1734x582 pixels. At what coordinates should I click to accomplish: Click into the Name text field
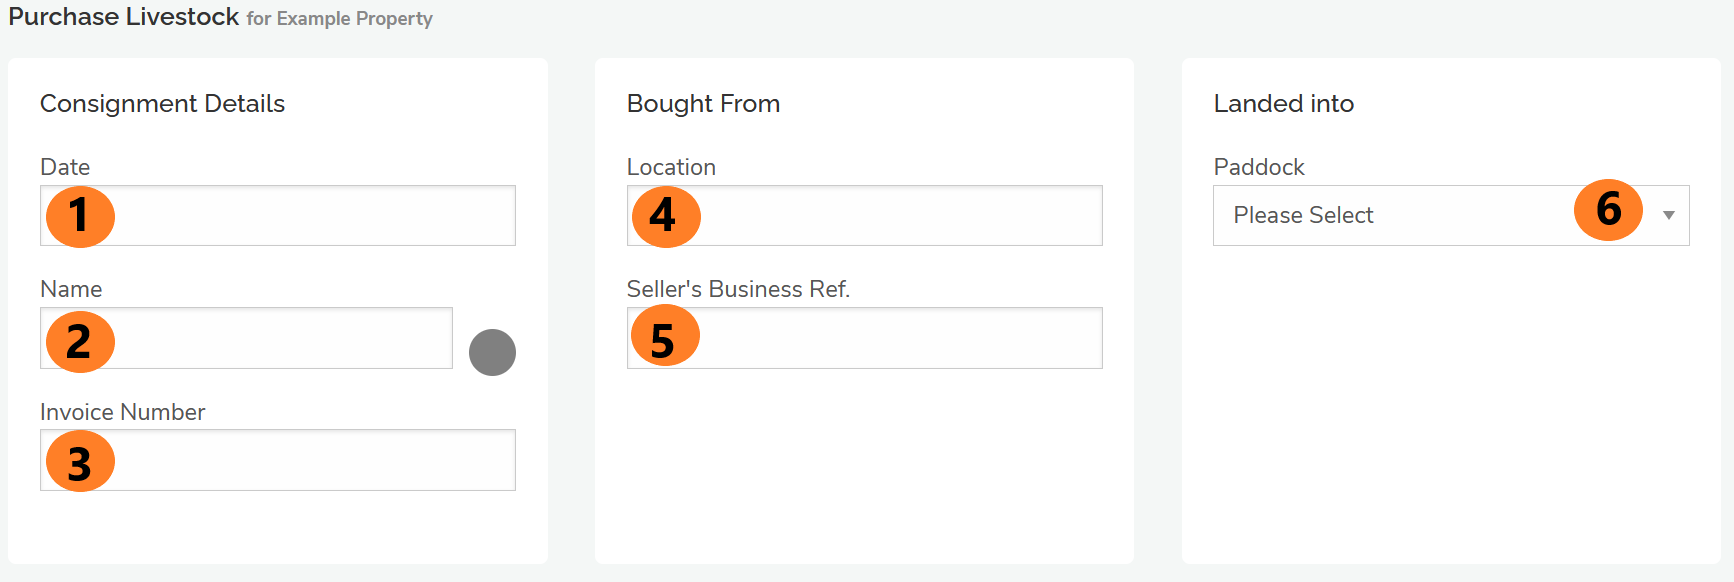(x=280, y=338)
